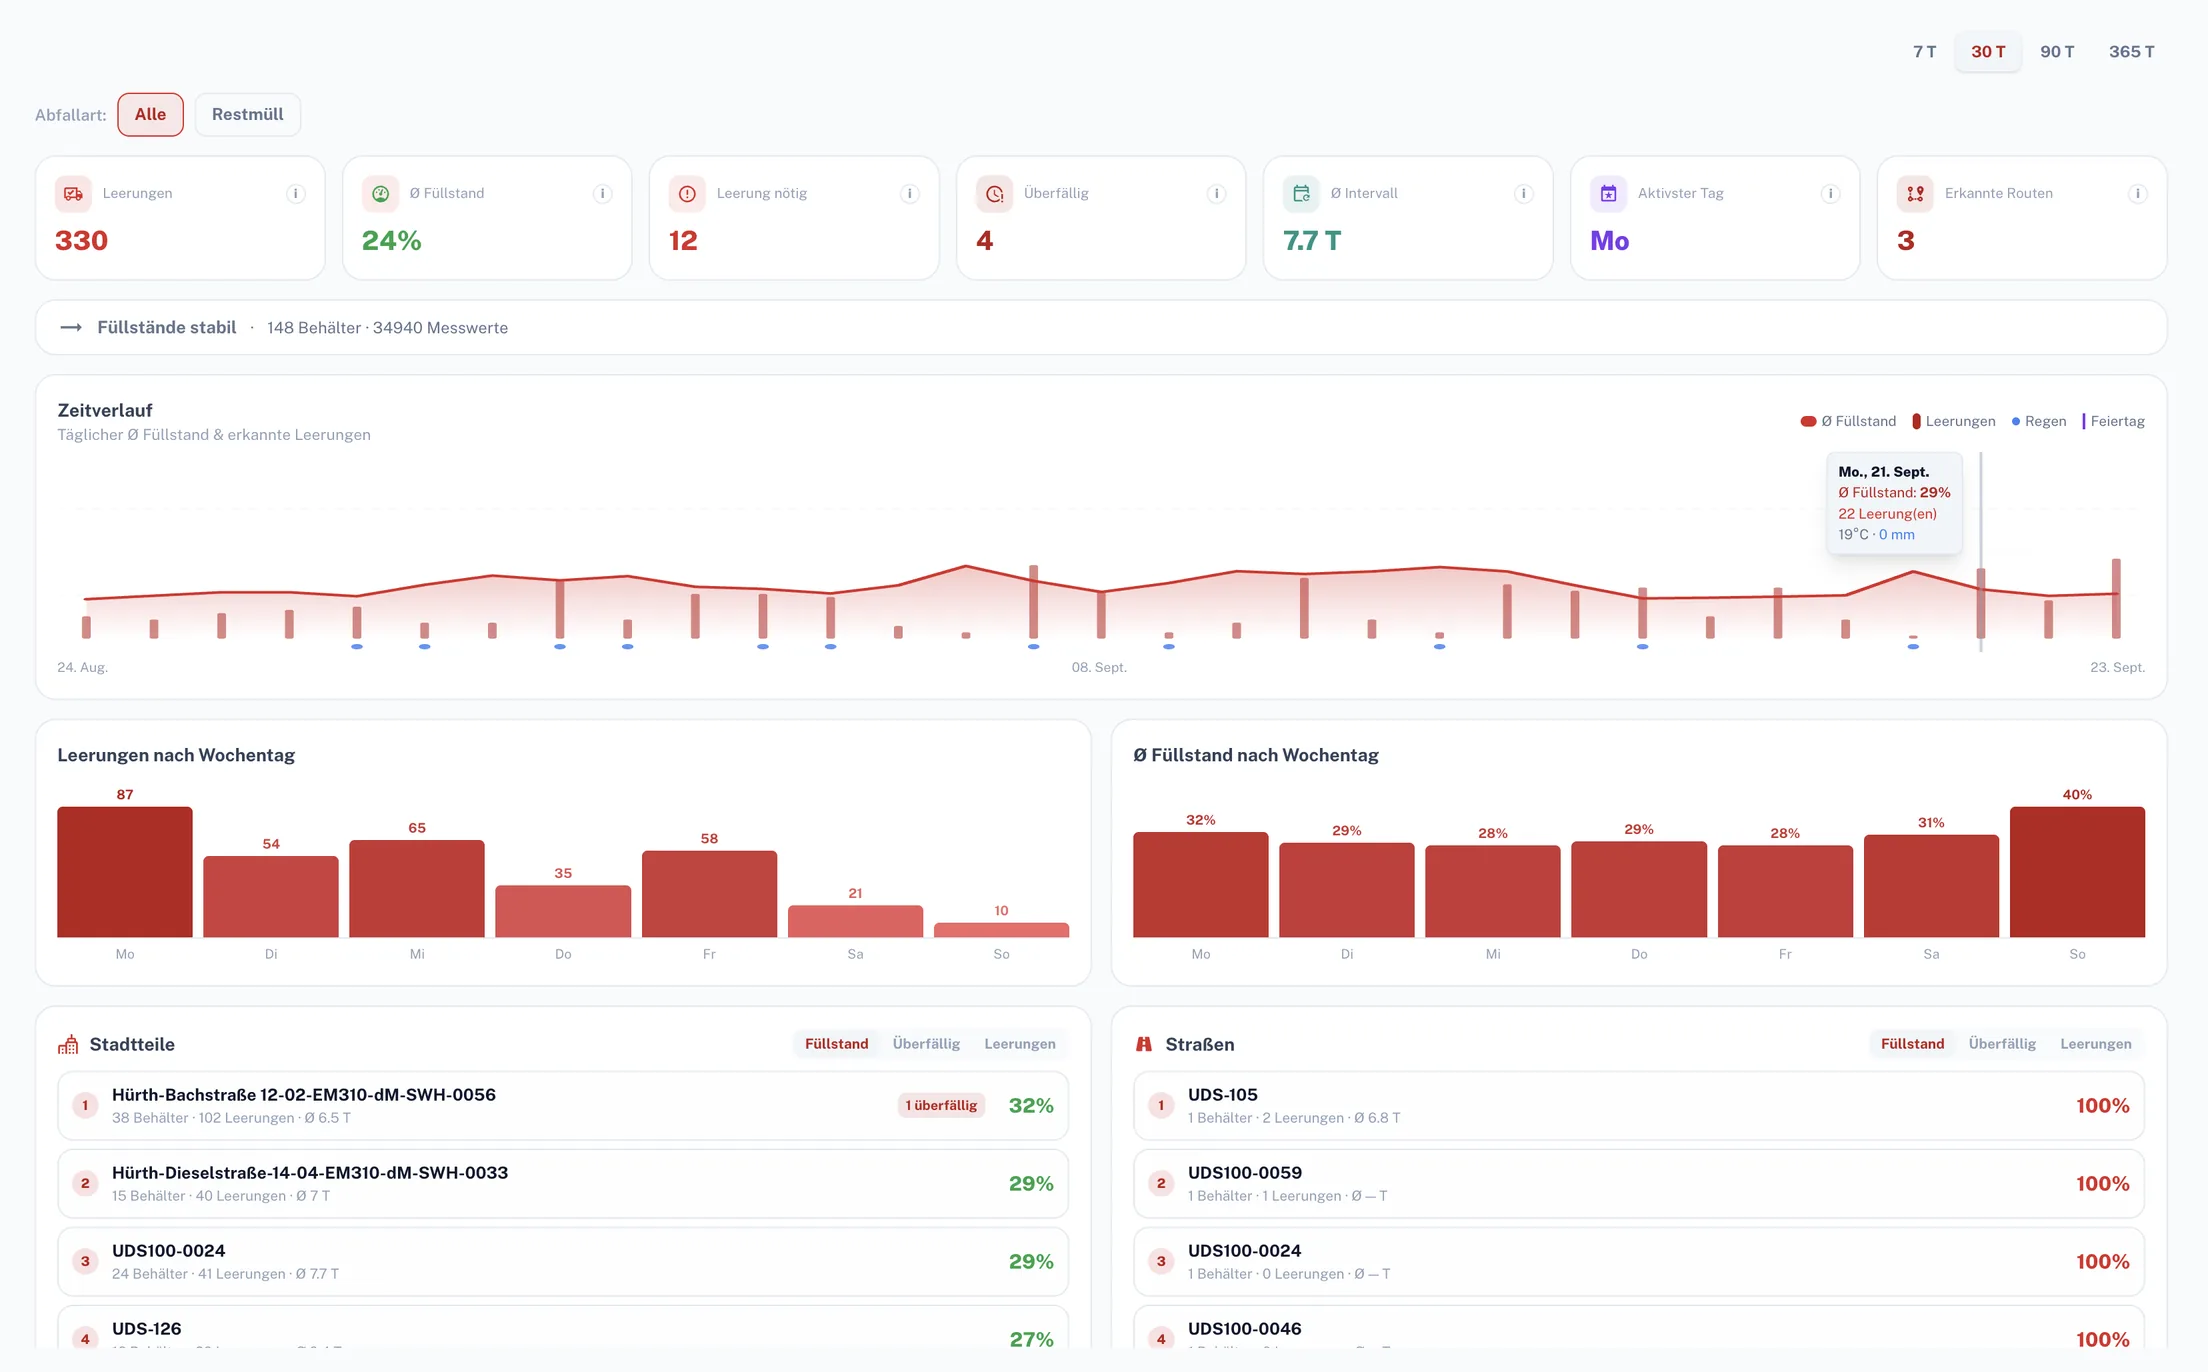The height and width of the screenshot is (1372, 2208).
Task: Switch time range to 90 T
Action: (x=2057, y=52)
